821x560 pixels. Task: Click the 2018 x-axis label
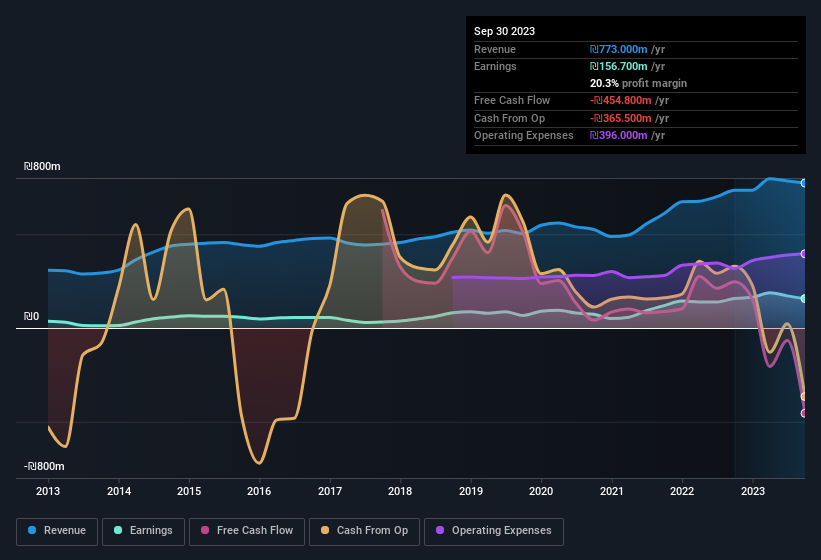[x=400, y=491]
